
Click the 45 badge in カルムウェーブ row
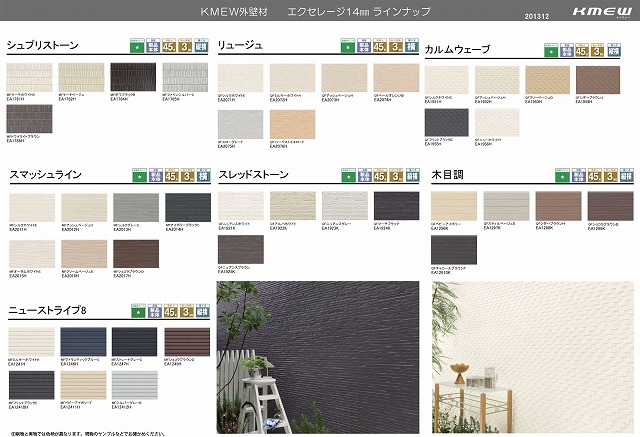point(582,50)
